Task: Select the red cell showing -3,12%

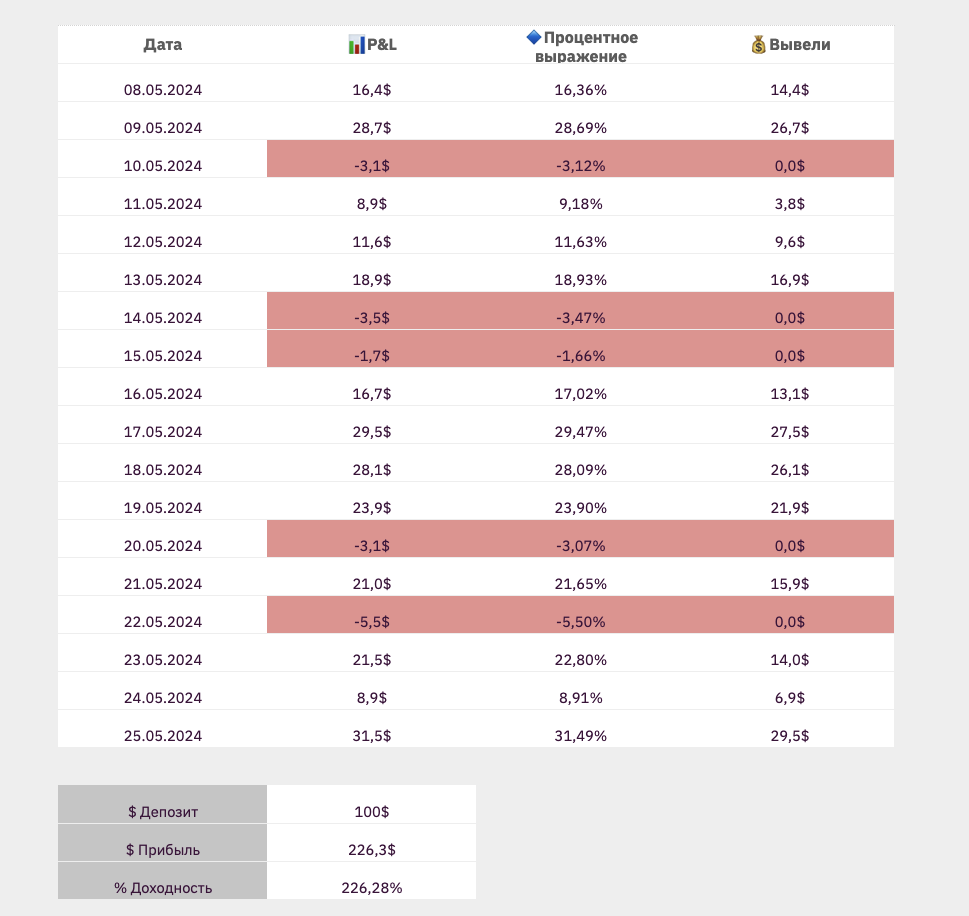Action: point(581,166)
